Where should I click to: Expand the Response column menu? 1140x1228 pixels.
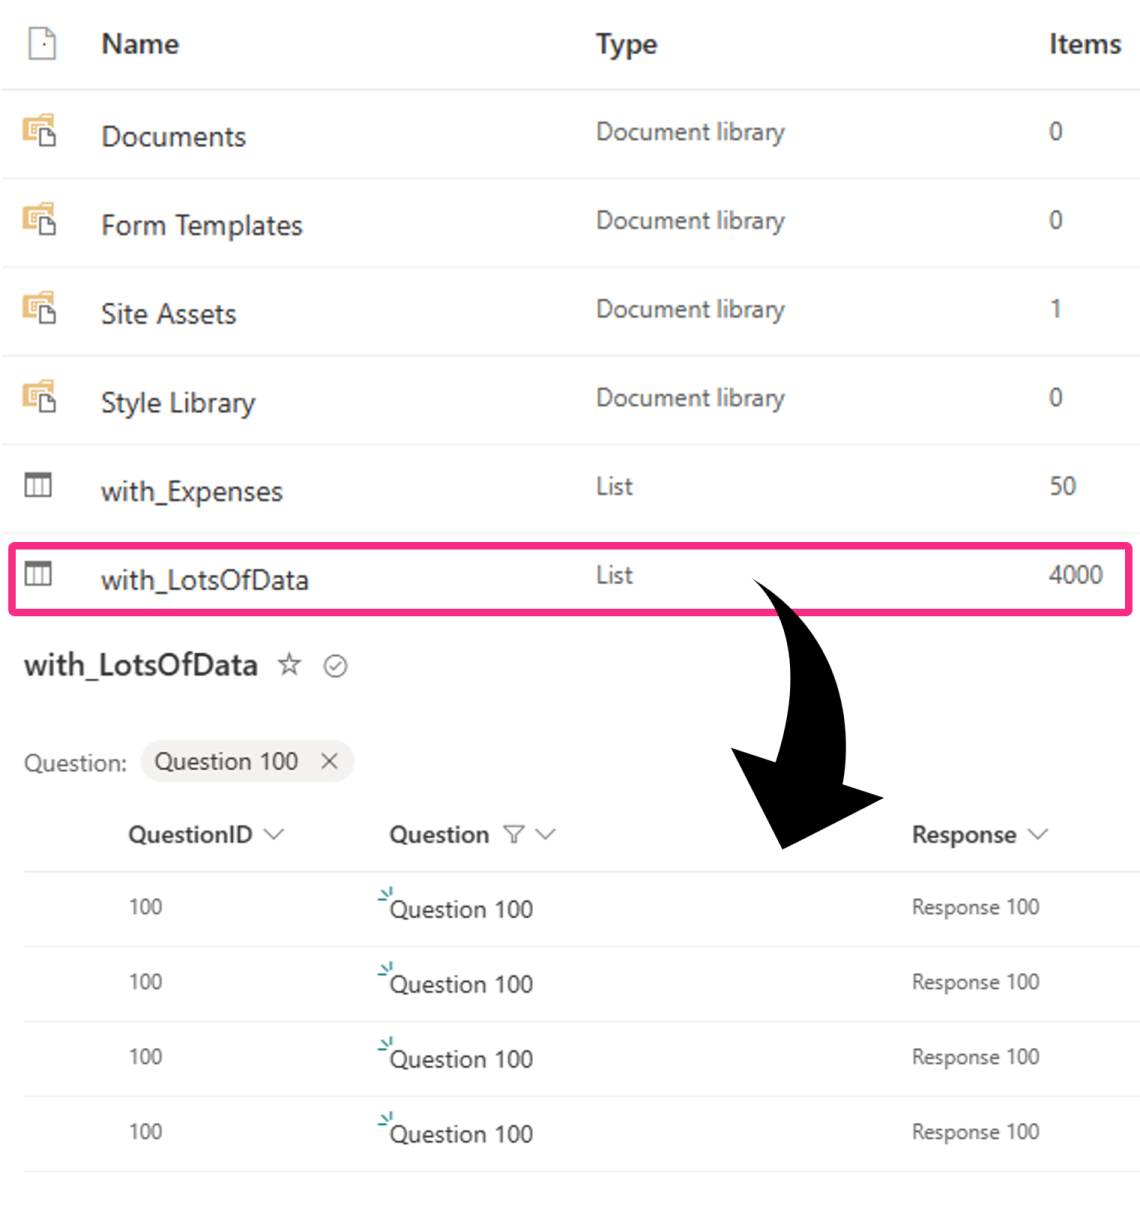tap(1038, 834)
